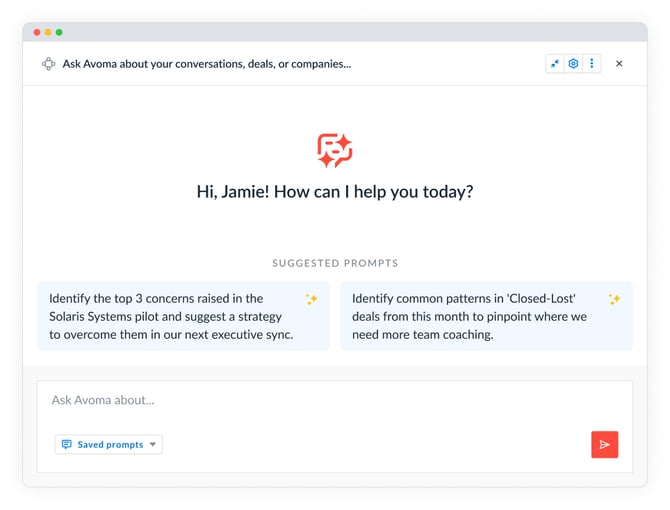
Task: Open the three-dot more options menu
Action: [592, 64]
